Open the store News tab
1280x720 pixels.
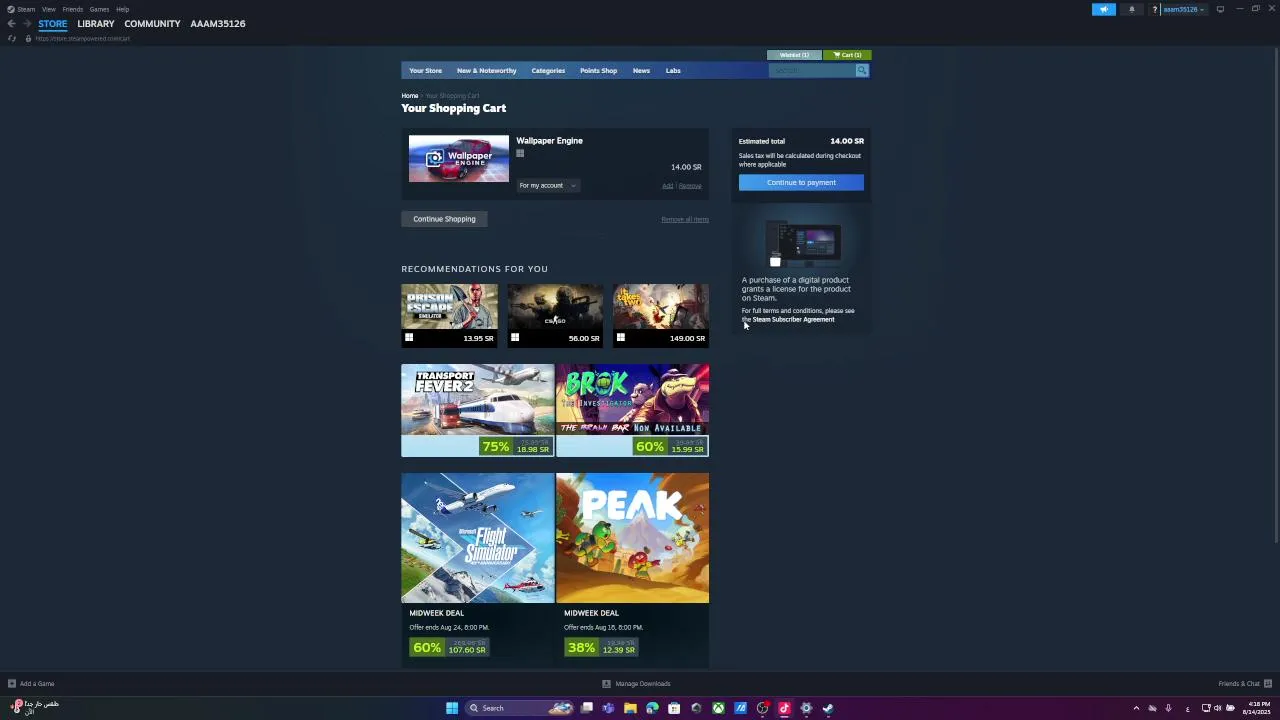tap(641, 70)
